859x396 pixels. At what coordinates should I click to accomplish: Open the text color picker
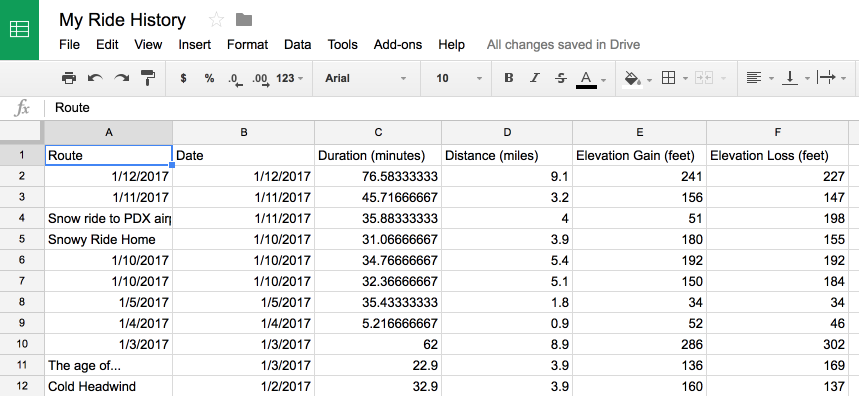click(586, 79)
